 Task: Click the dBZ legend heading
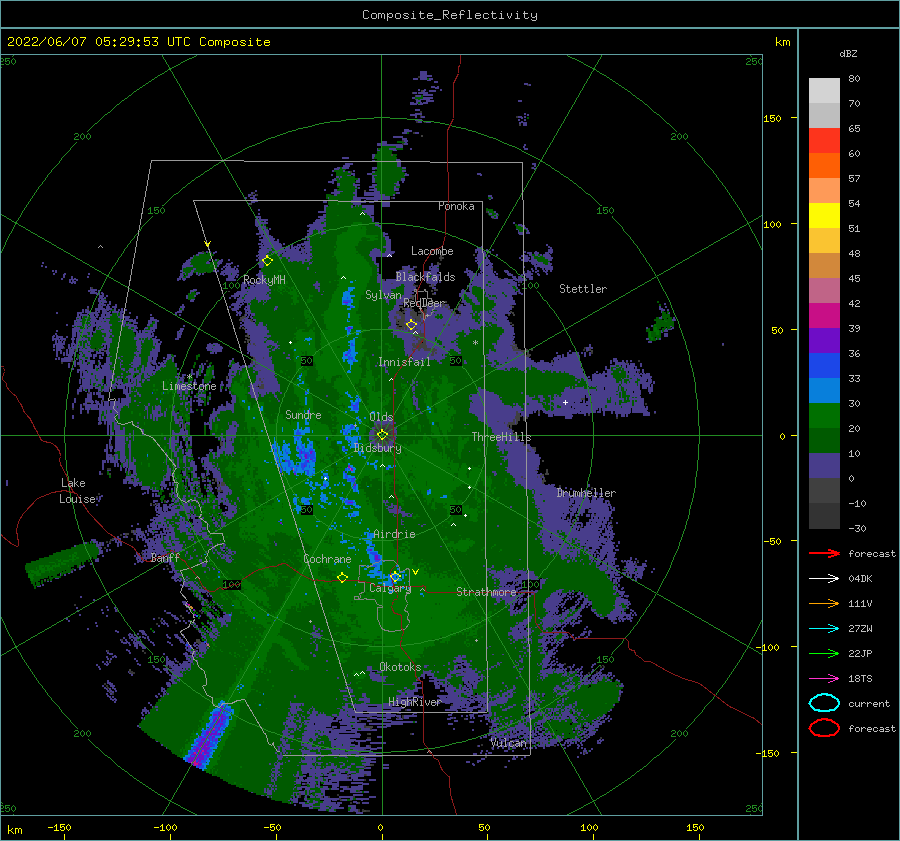click(848, 53)
